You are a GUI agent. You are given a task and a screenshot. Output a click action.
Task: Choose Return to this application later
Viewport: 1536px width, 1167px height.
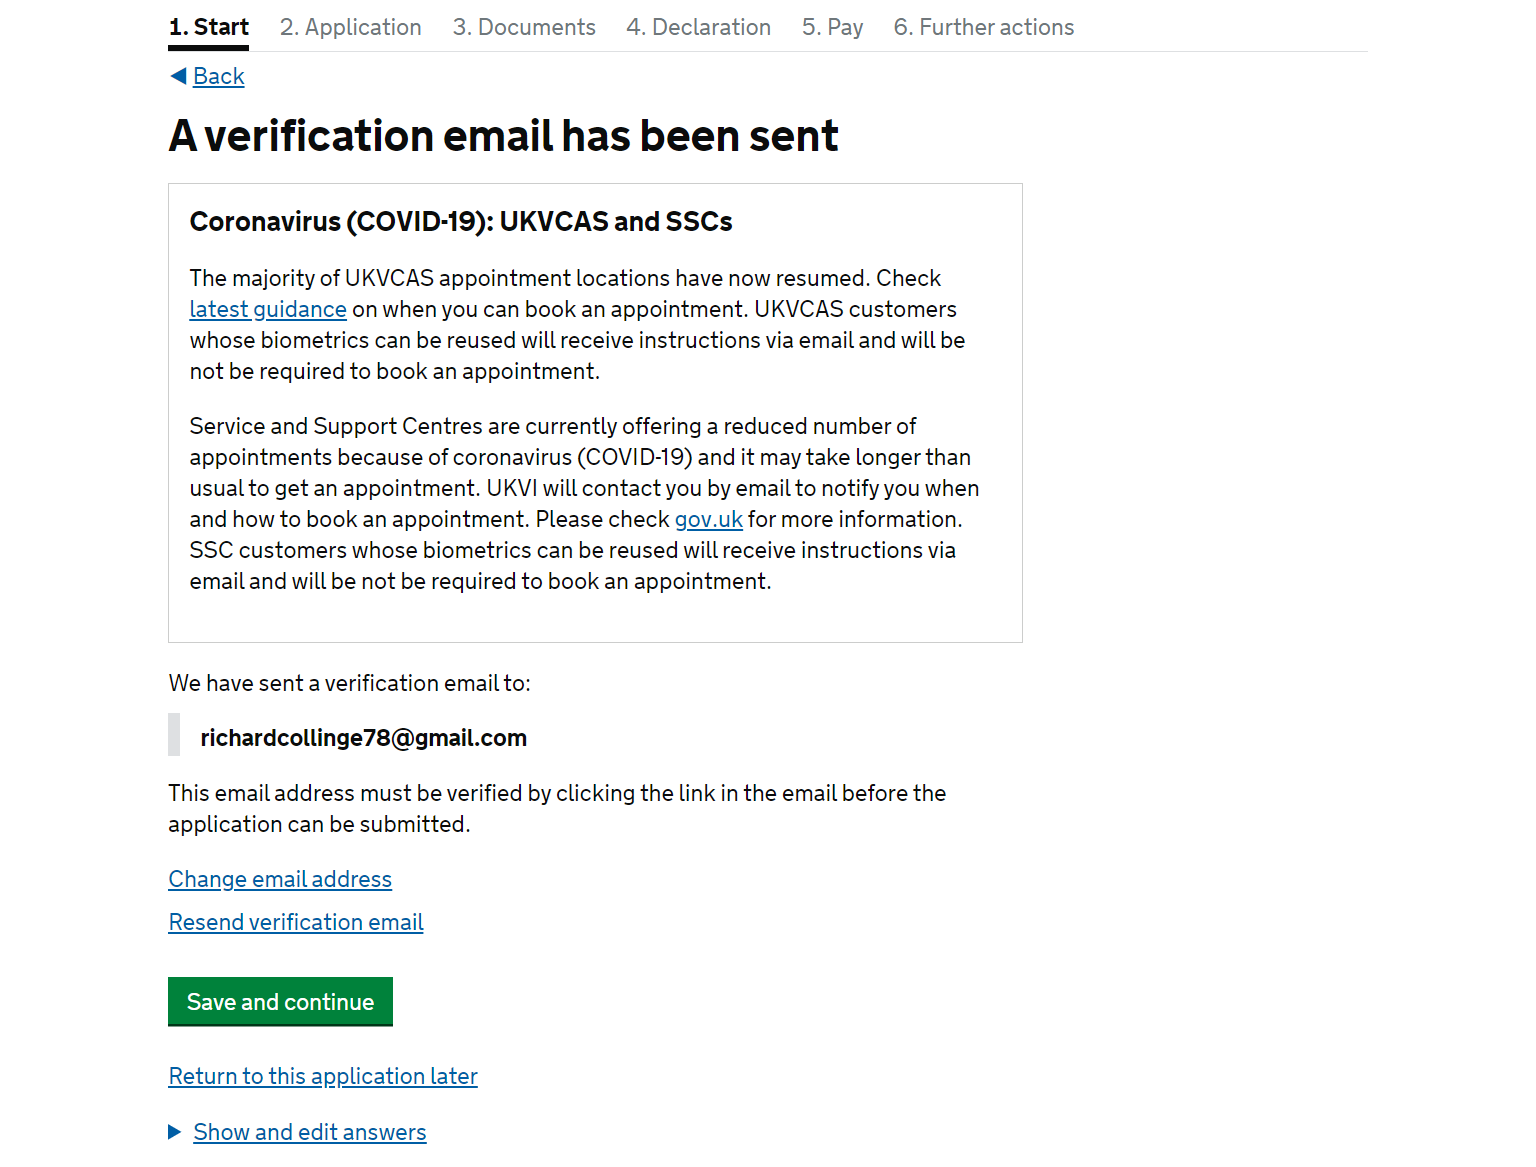tap(323, 1076)
